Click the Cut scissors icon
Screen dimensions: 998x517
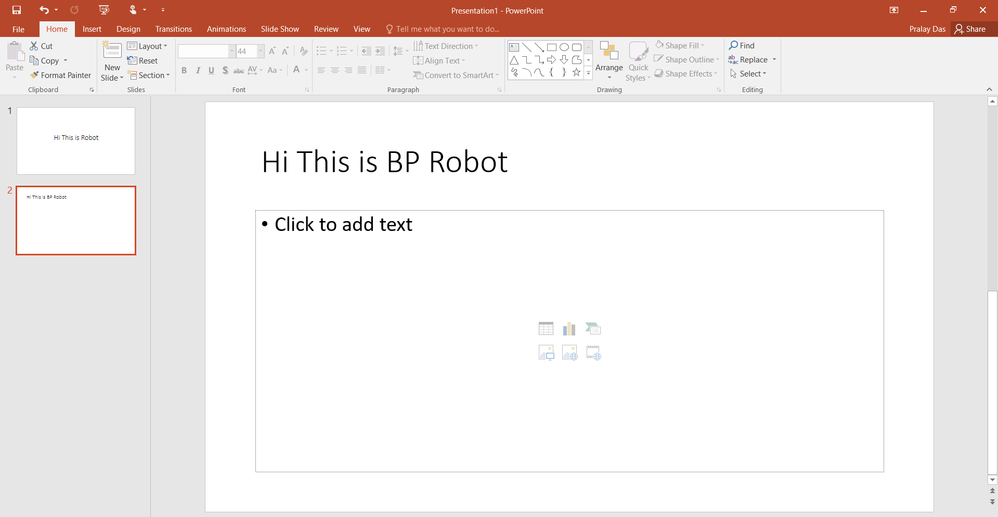[x=34, y=46]
